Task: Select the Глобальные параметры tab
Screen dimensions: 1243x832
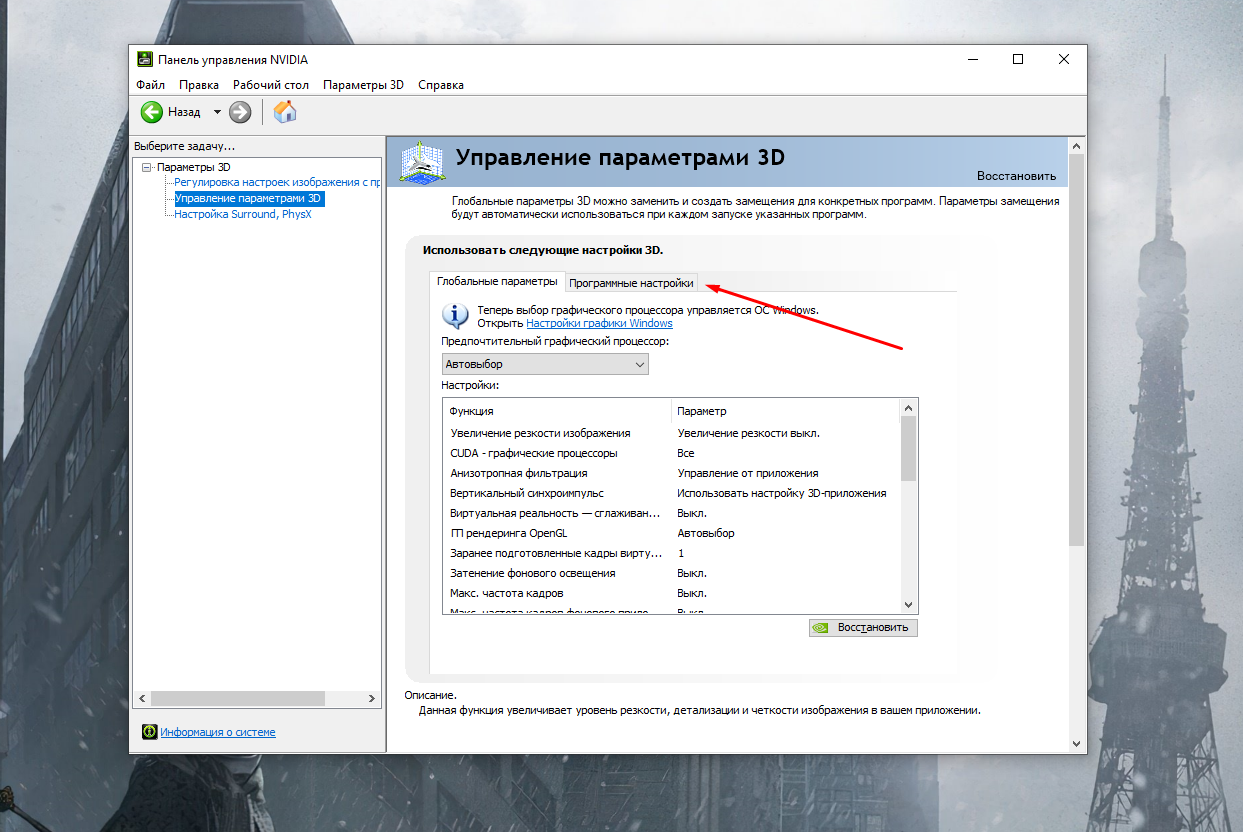Action: [x=497, y=282]
